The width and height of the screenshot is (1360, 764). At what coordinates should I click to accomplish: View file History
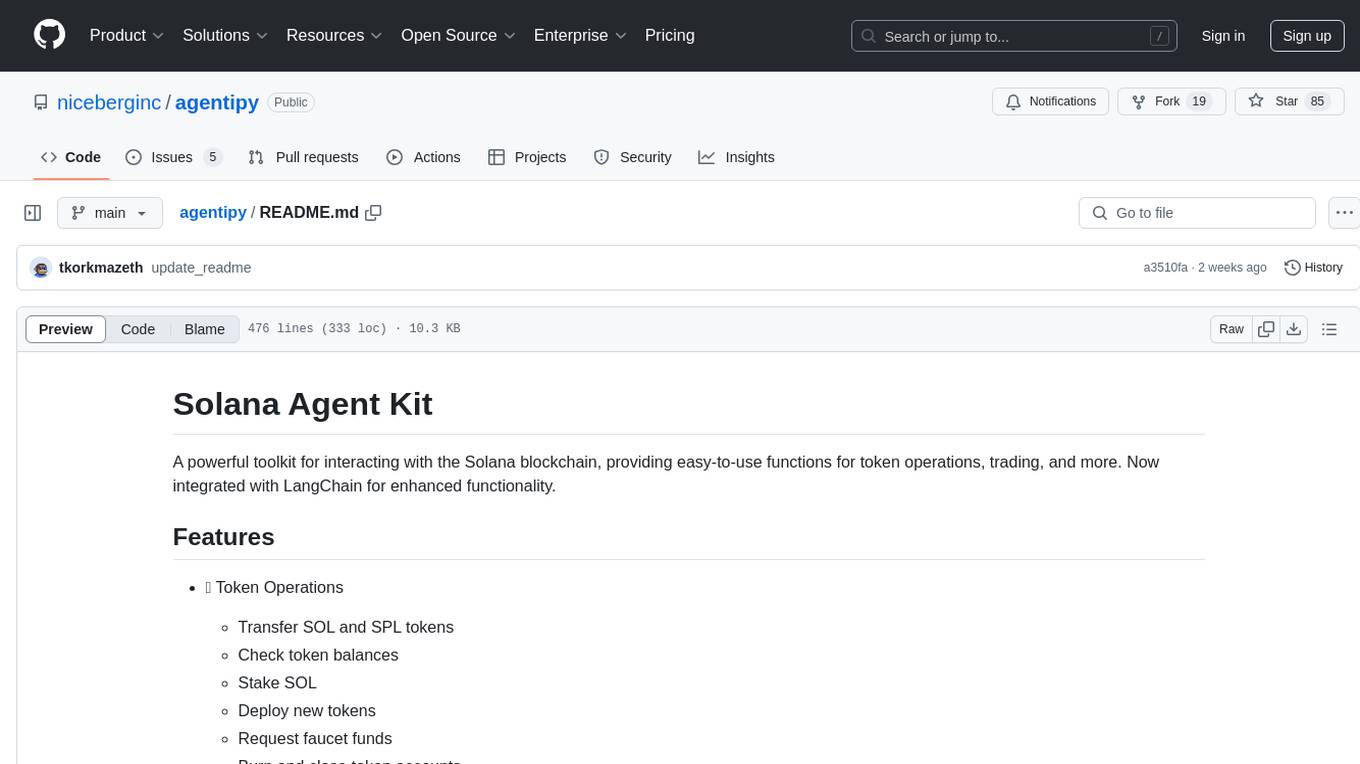(1313, 268)
